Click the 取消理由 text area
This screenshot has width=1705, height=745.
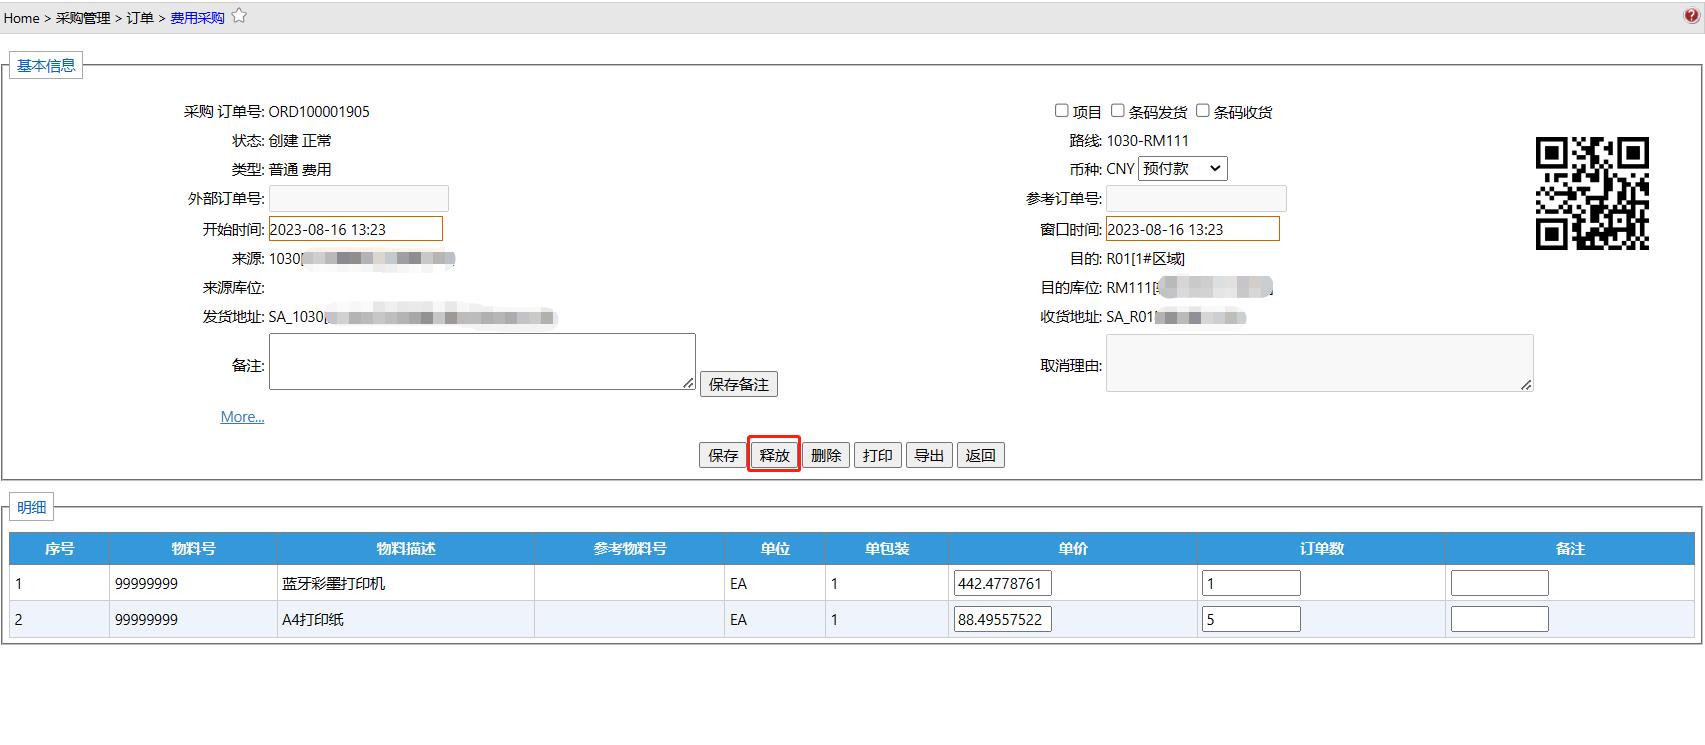pyautogui.click(x=1319, y=363)
